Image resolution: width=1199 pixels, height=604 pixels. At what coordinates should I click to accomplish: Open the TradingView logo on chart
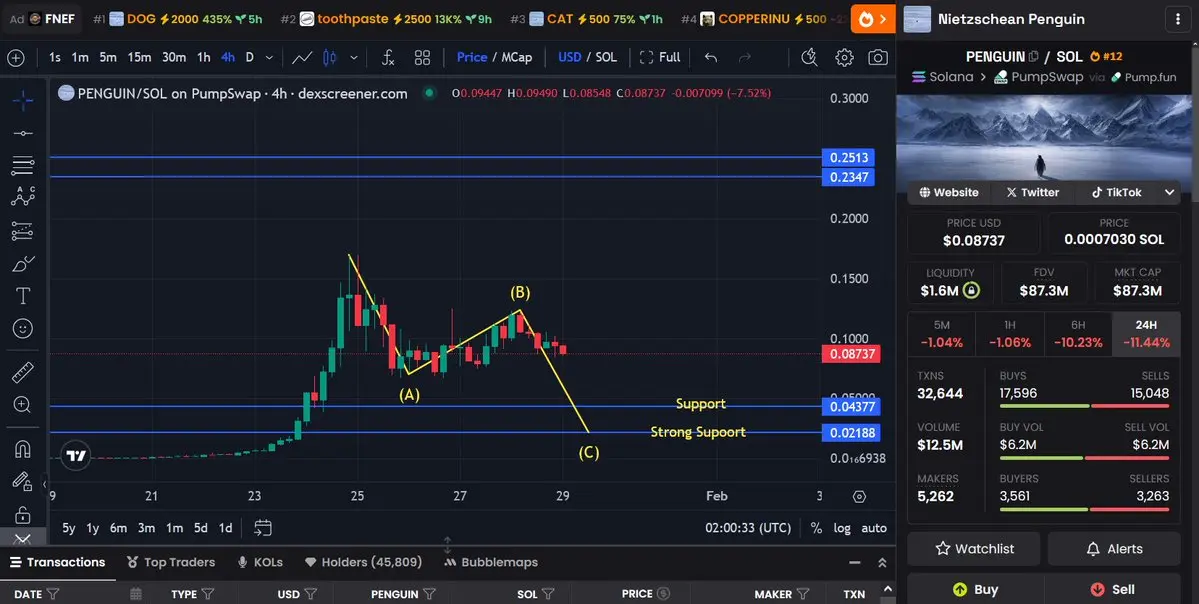76,456
